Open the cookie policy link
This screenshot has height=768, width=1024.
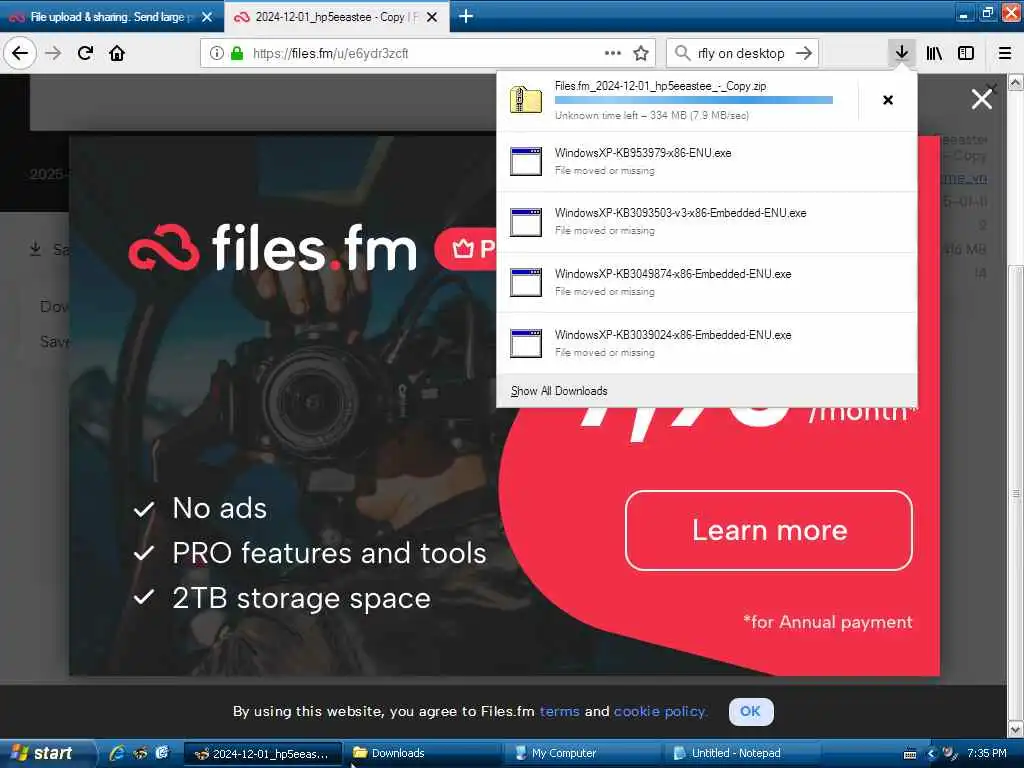click(x=660, y=711)
